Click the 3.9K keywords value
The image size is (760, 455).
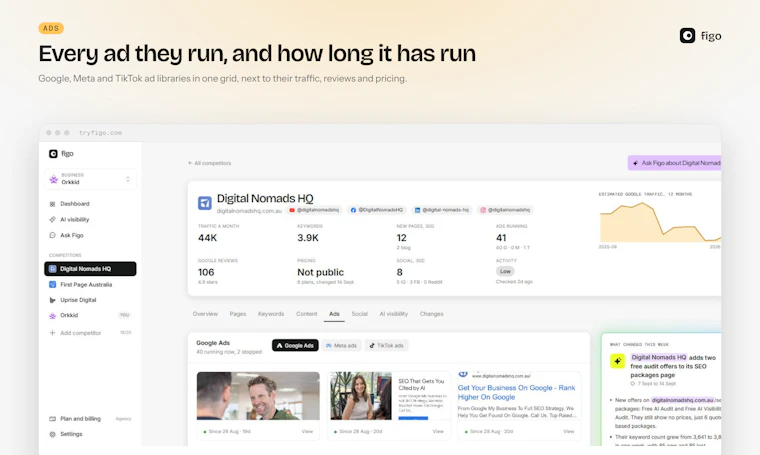click(308, 238)
